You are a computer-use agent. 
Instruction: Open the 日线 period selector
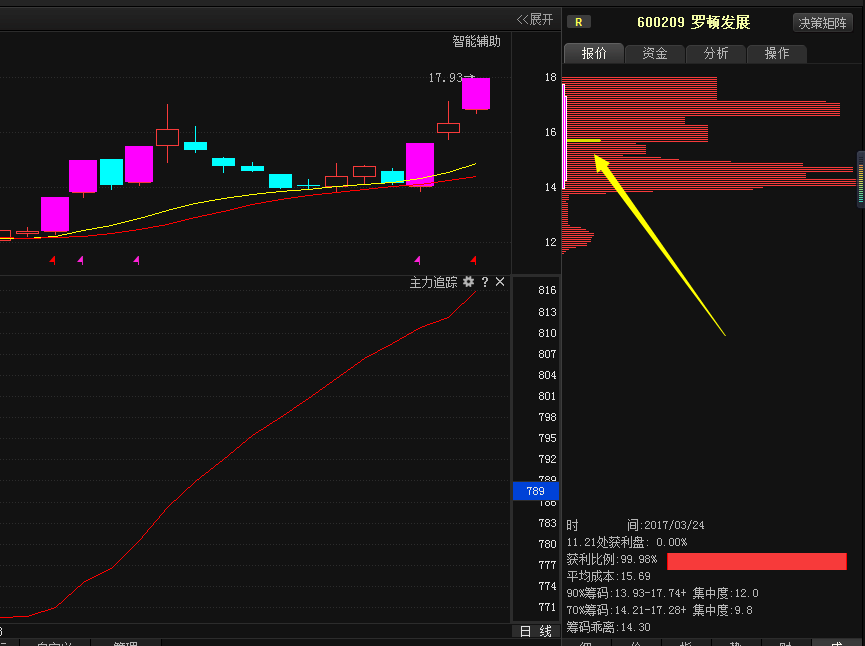(535, 631)
